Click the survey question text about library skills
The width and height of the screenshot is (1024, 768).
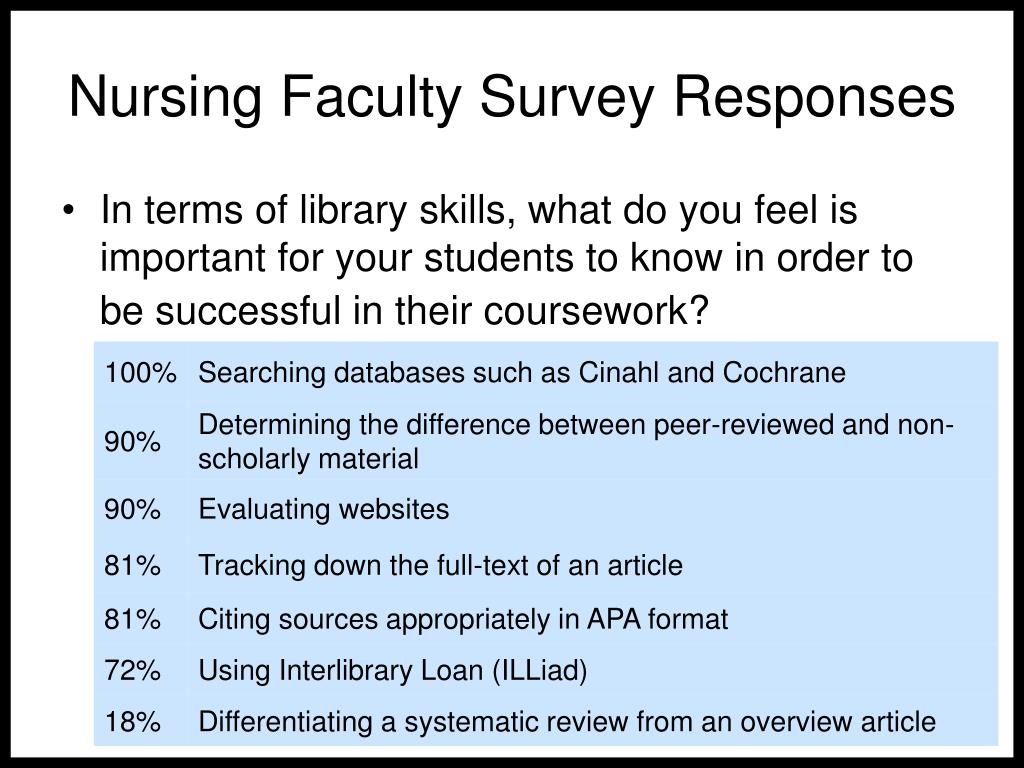tap(506, 259)
